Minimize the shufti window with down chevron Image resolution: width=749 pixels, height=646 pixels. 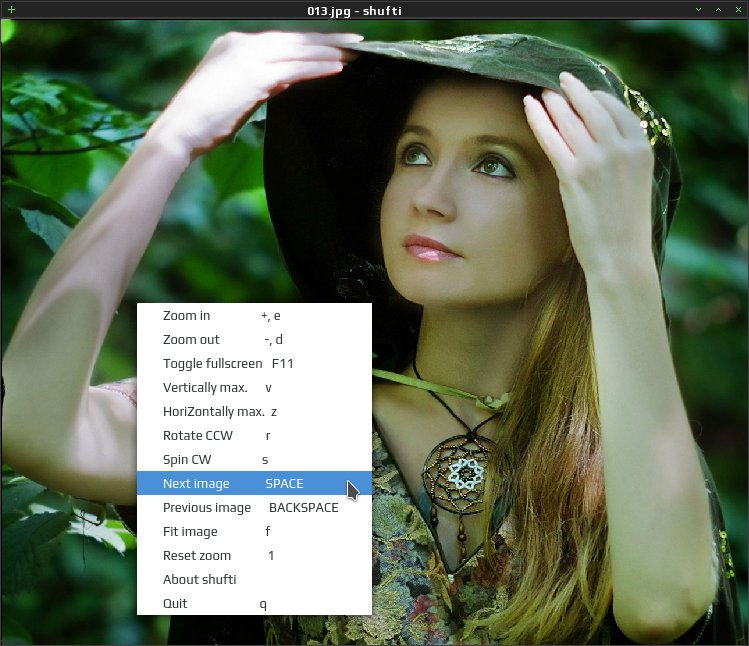click(698, 10)
